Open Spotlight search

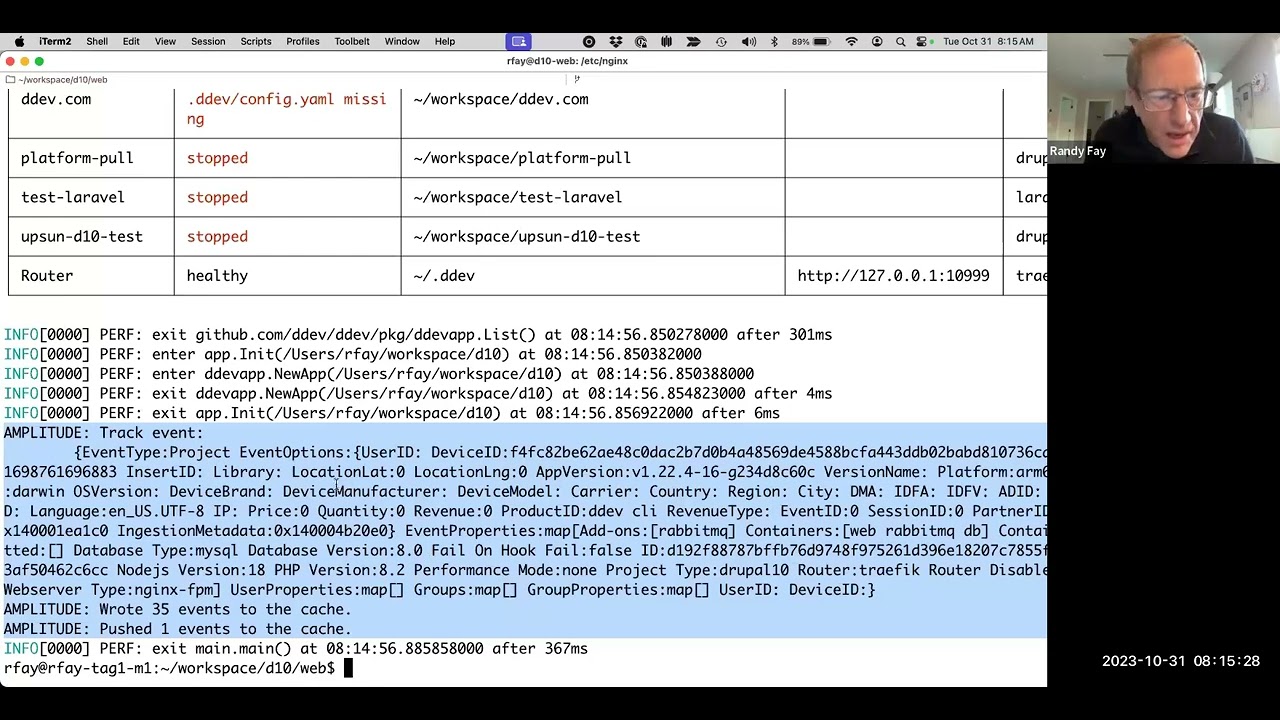point(901,42)
